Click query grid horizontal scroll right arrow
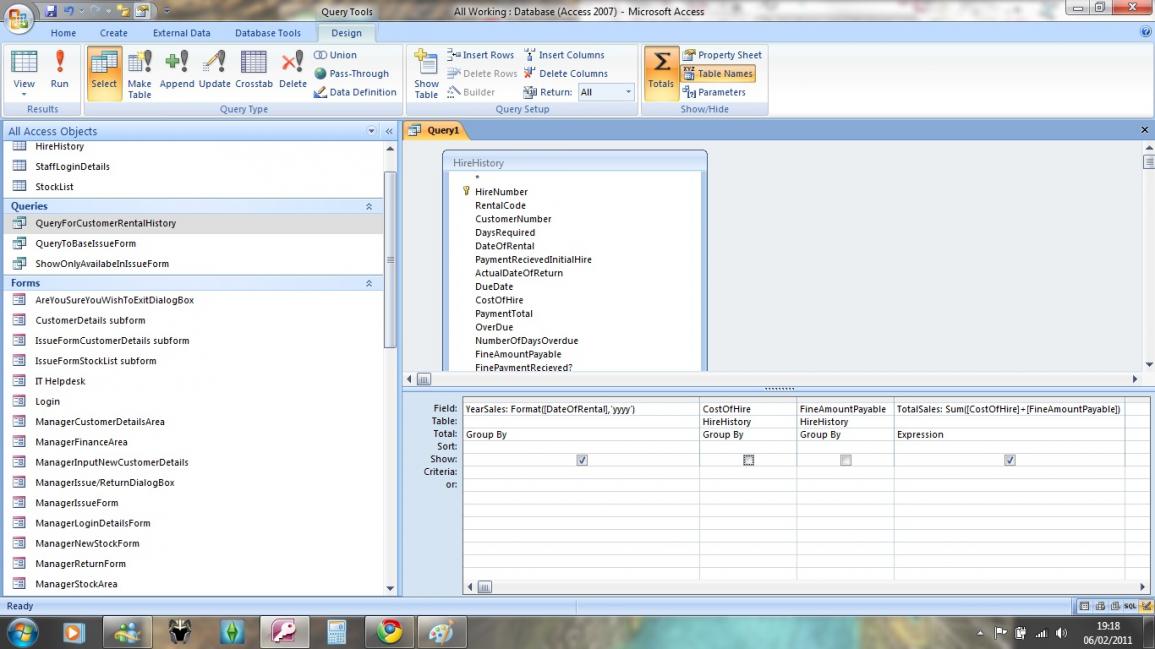 (x=1142, y=587)
